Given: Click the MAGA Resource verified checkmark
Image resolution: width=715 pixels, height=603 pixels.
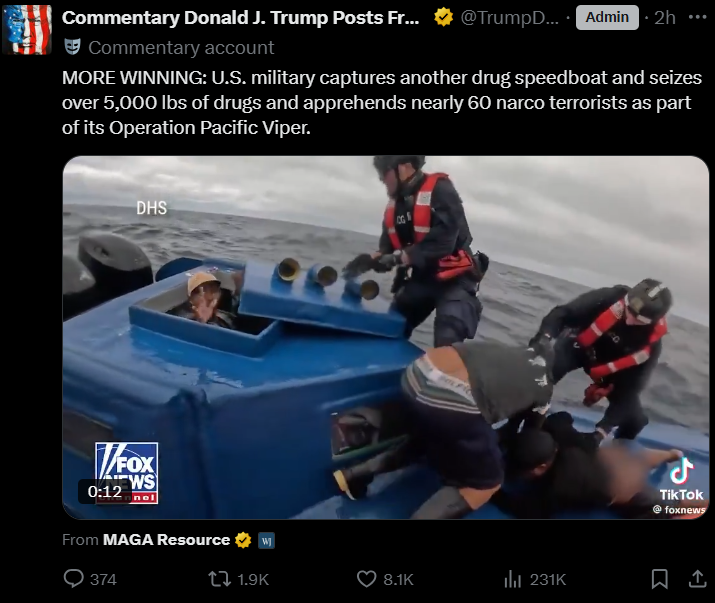Looking at the screenshot, I should [243, 540].
